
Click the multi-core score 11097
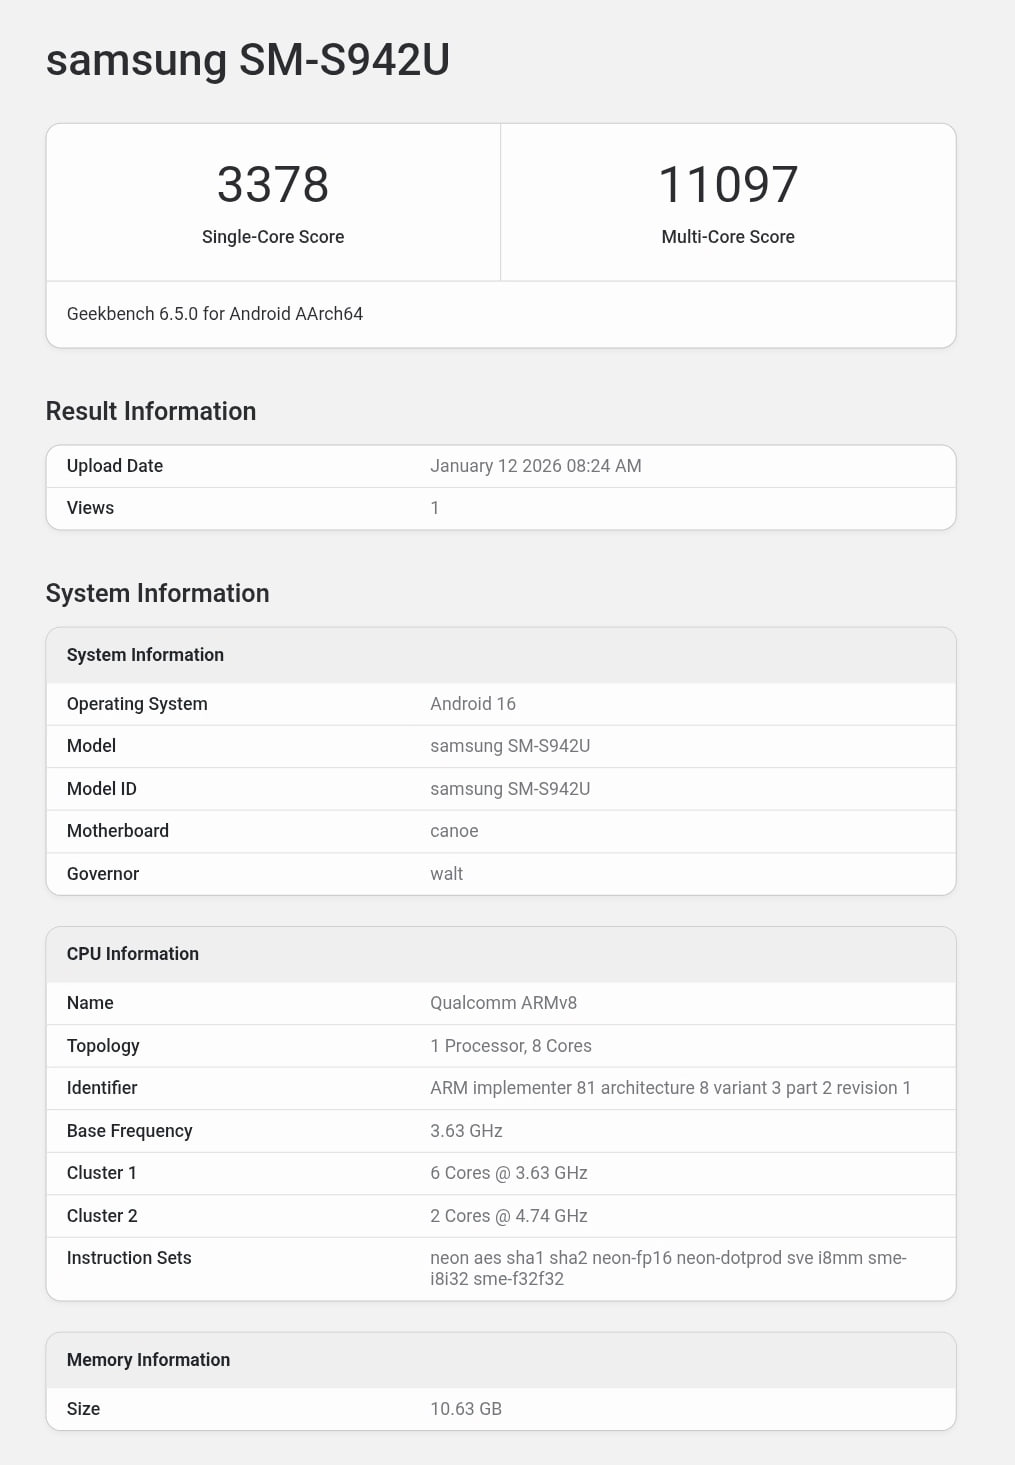pos(727,185)
